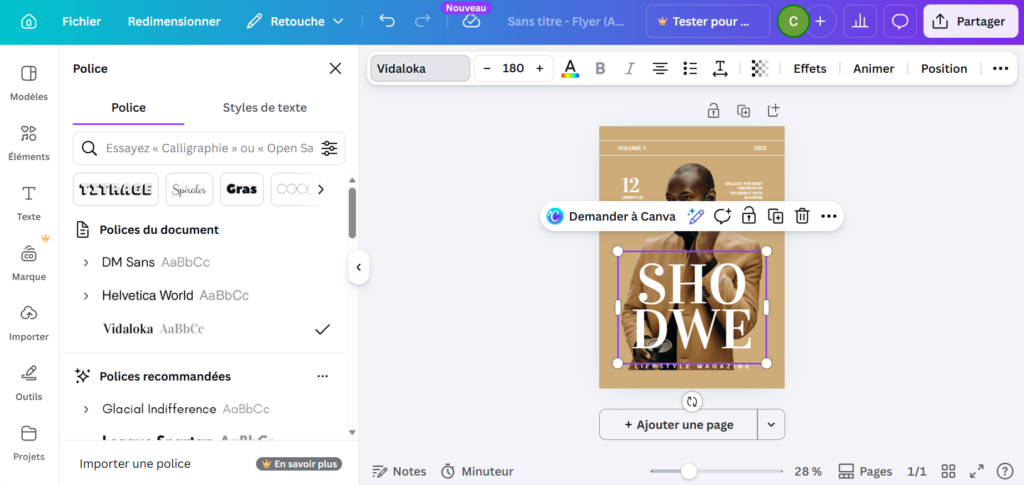Open Notes panel
Viewport: 1024px width, 485px height.
tap(399, 471)
